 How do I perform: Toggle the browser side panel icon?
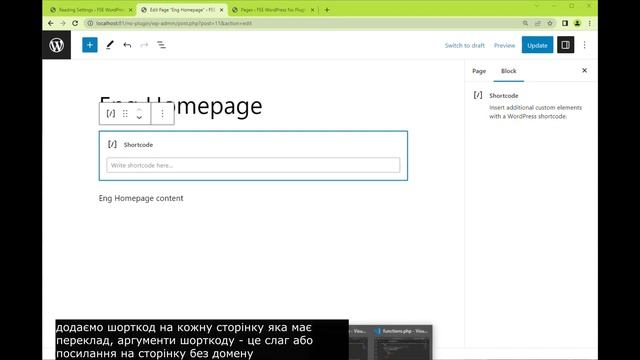[x=565, y=23]
